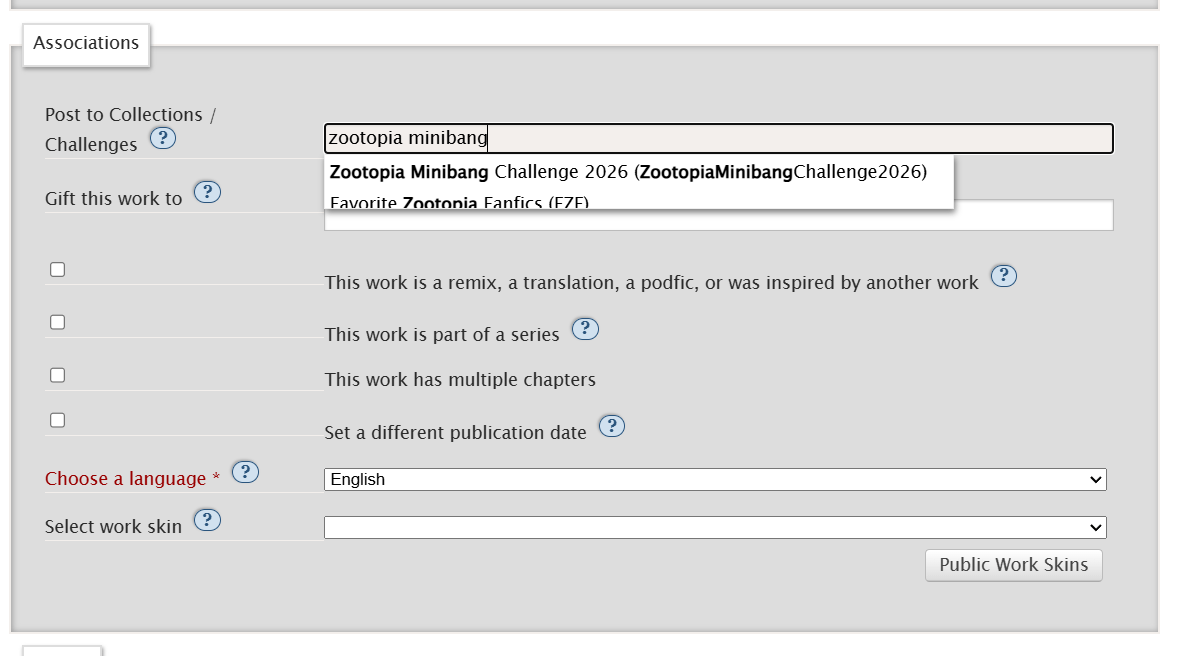Click the Public Work Skins button

pyautogui.click(x=1013, y=565)
